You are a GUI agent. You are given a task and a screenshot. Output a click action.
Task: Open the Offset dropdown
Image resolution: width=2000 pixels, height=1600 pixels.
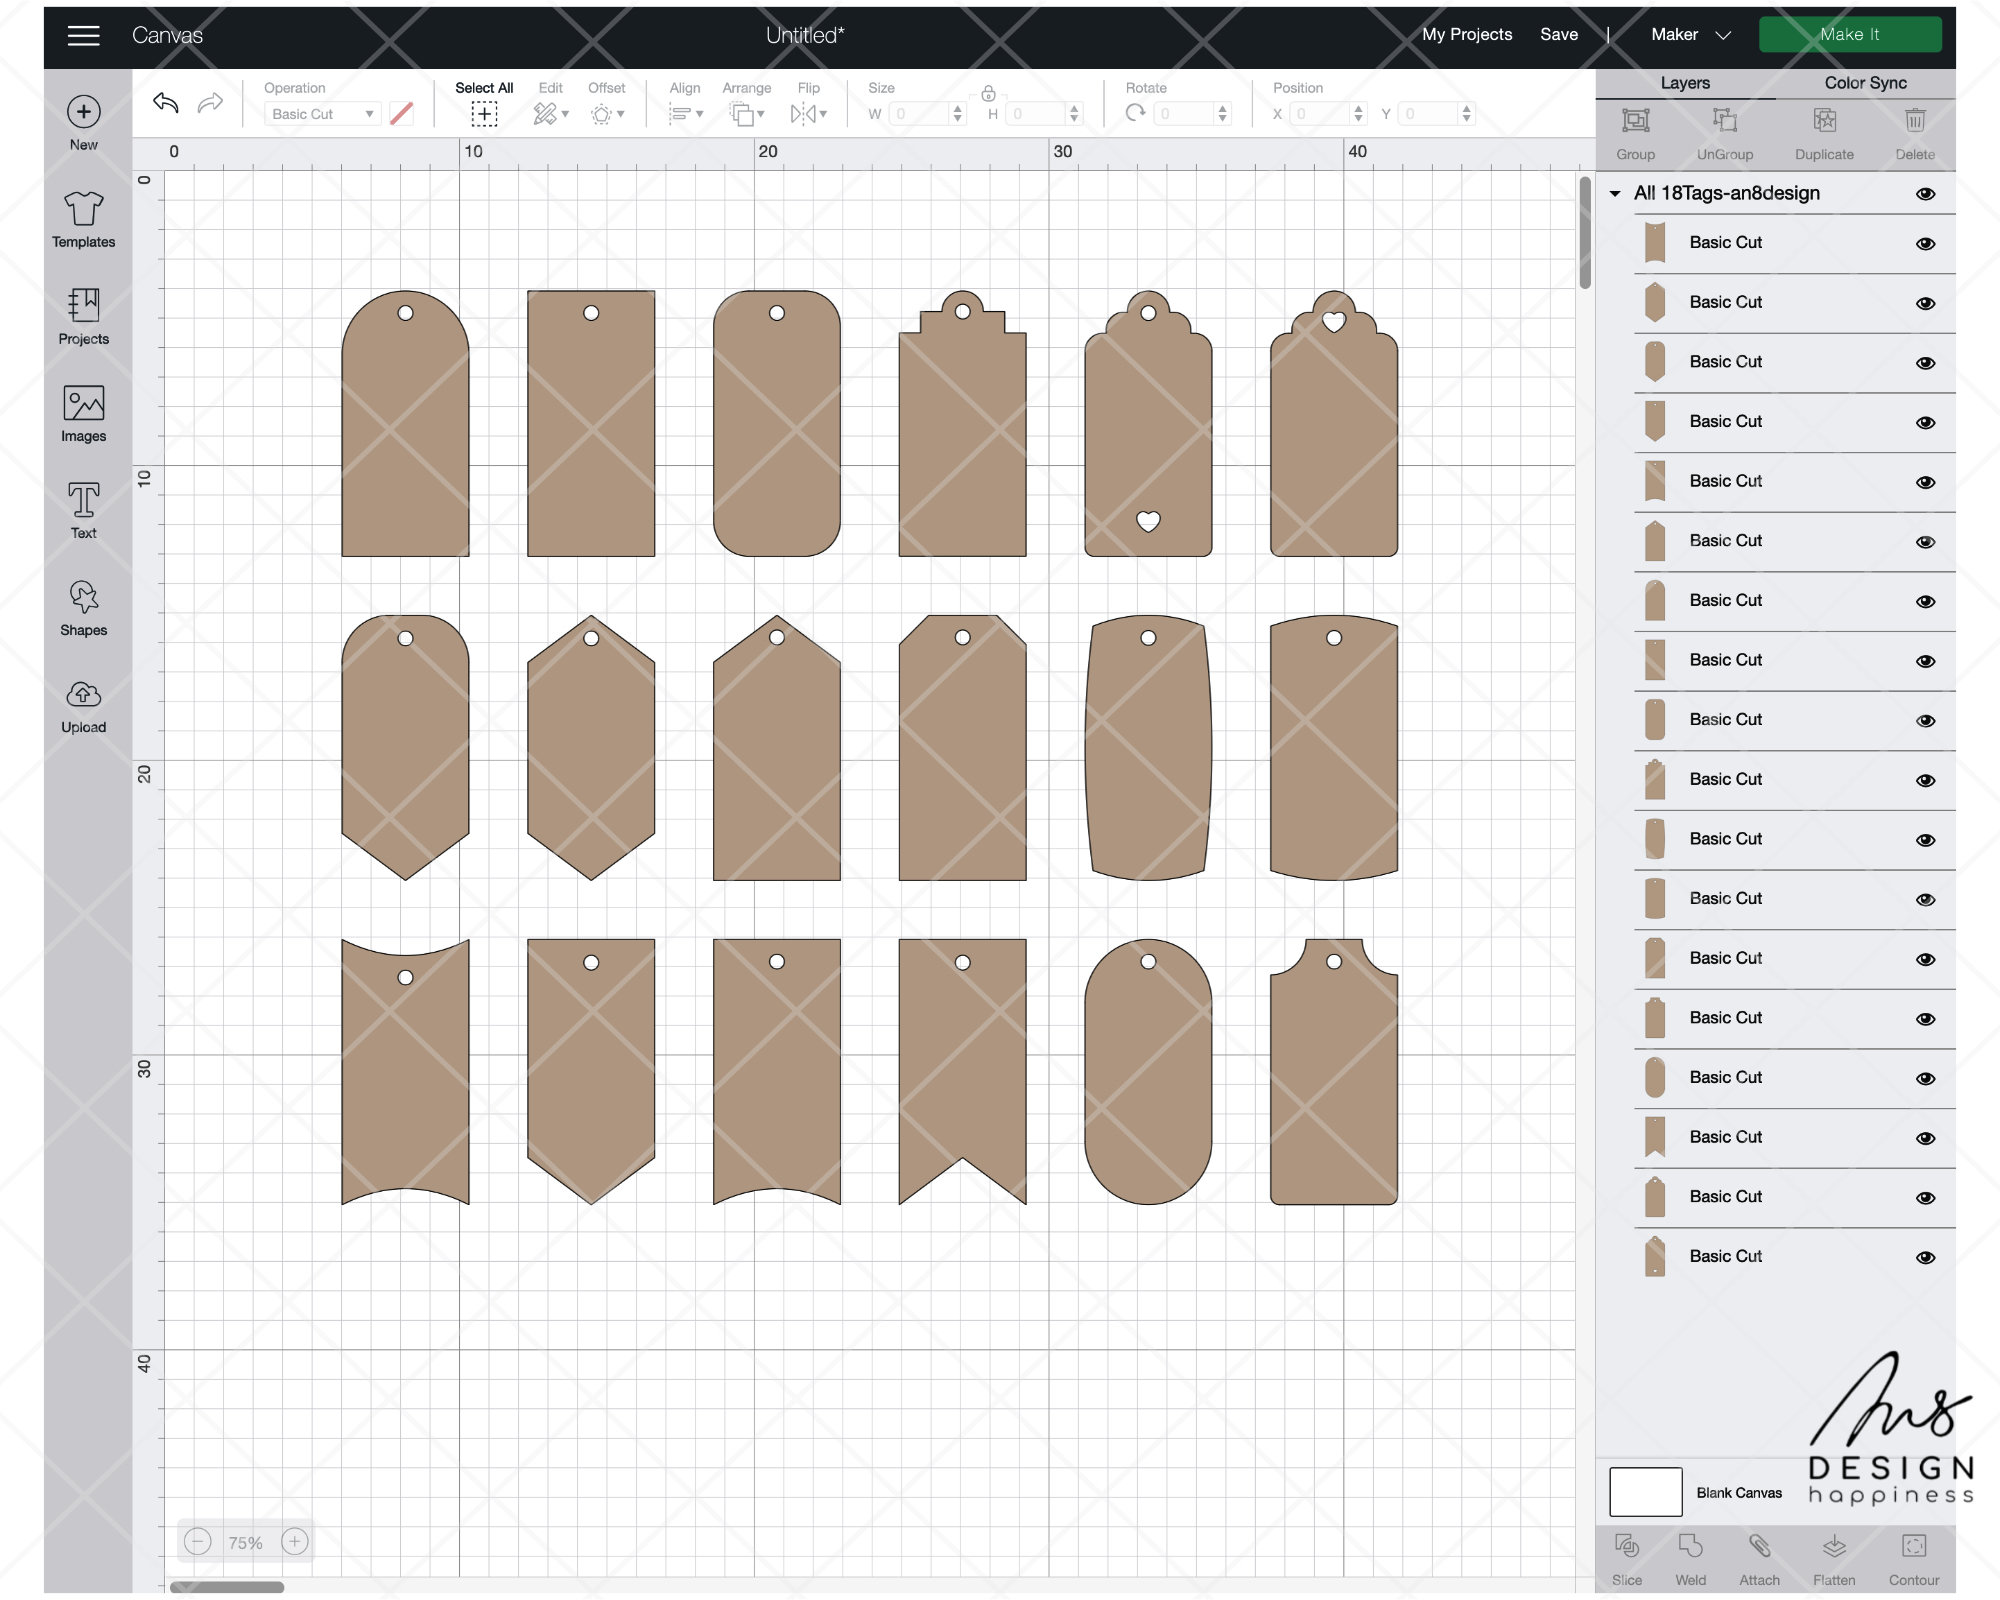tap(606, 114)
